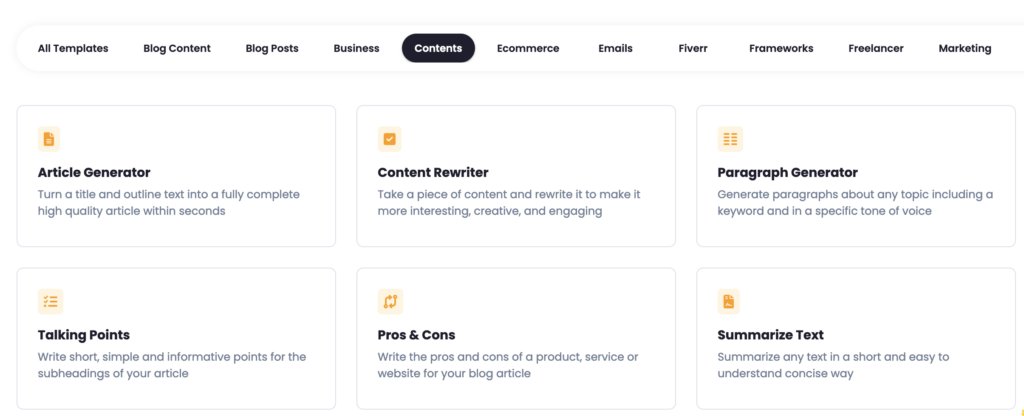Click the Paragraph Generator columns icon
Screen dimensions: 1024x416
(x=730, y=139)
